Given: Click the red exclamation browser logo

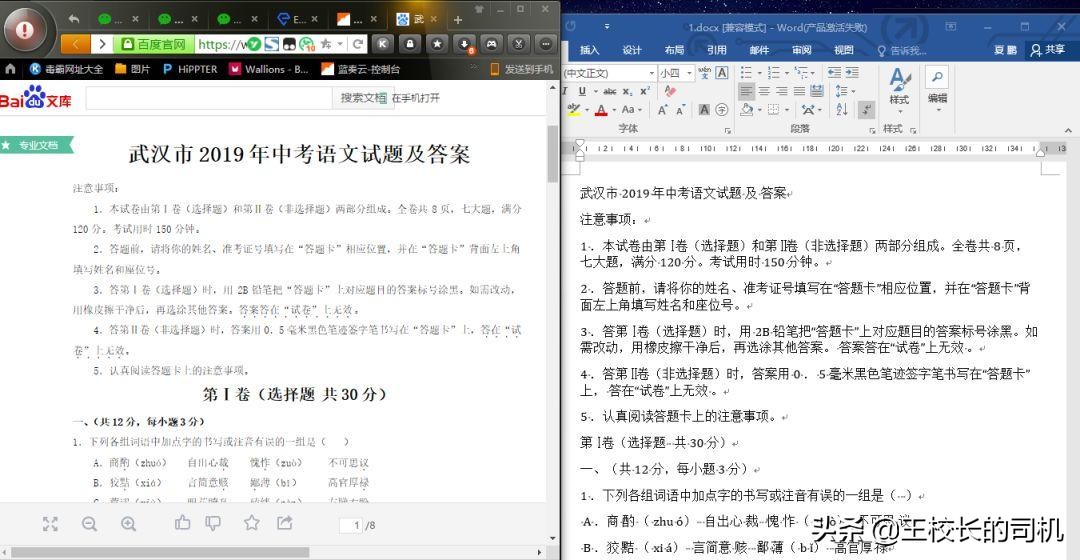Looking at the screenshot, I should pyautogui.click(x=25, y=30).
